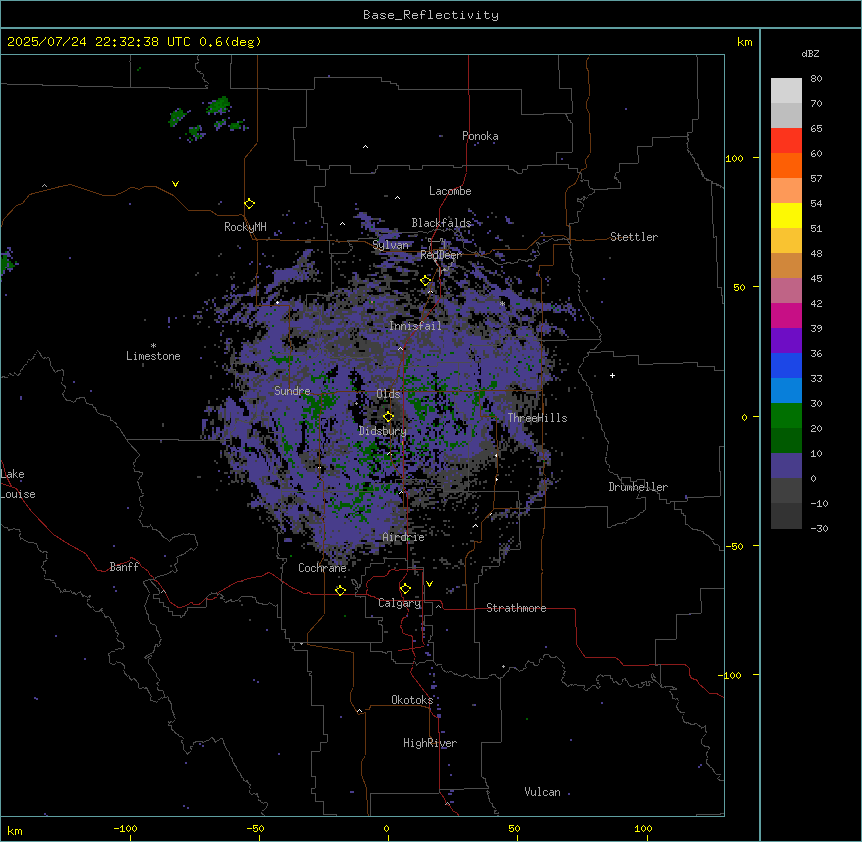Select the blue 33-36 dBZ legend swatch

point(786,365)
